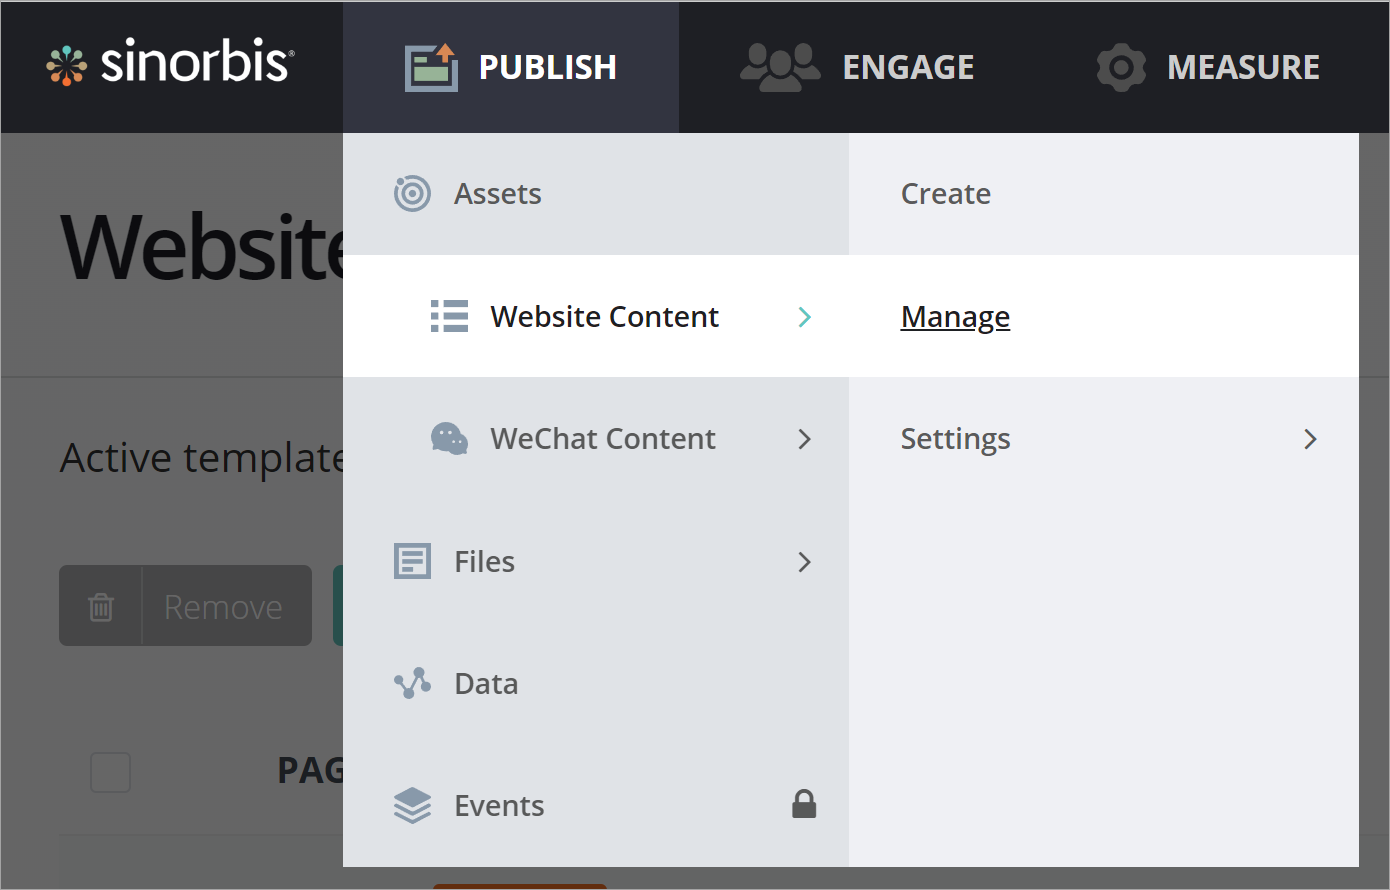Click the Assets target icon

(412, 193)
